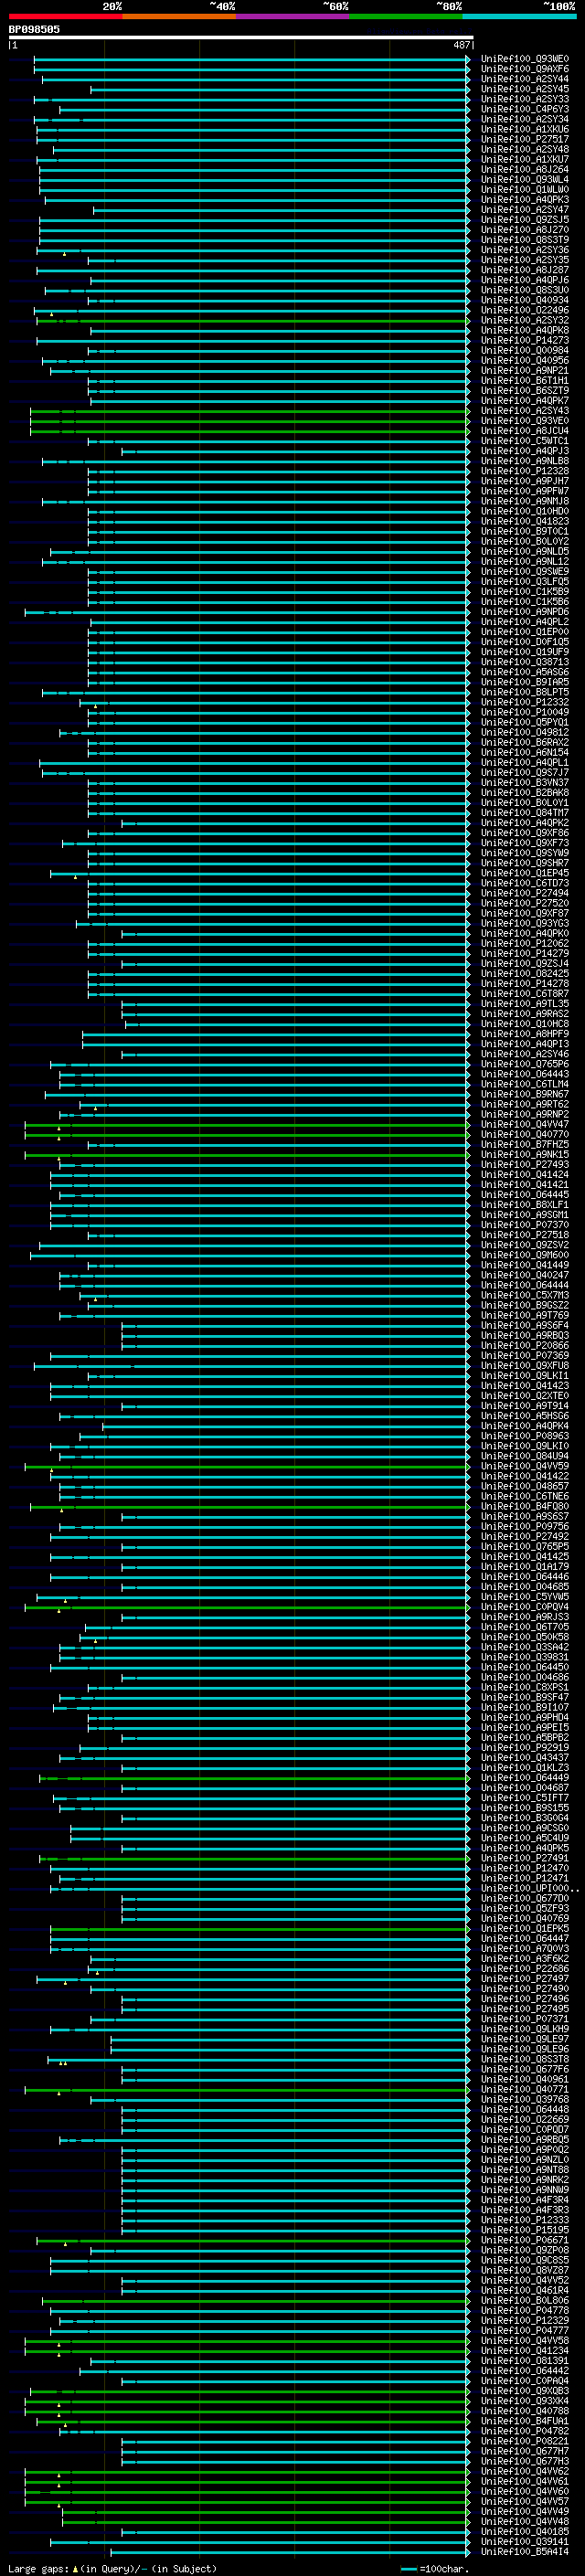
Task: Select the UniRef100_P07370 row label
Action: coord(525,1225)
